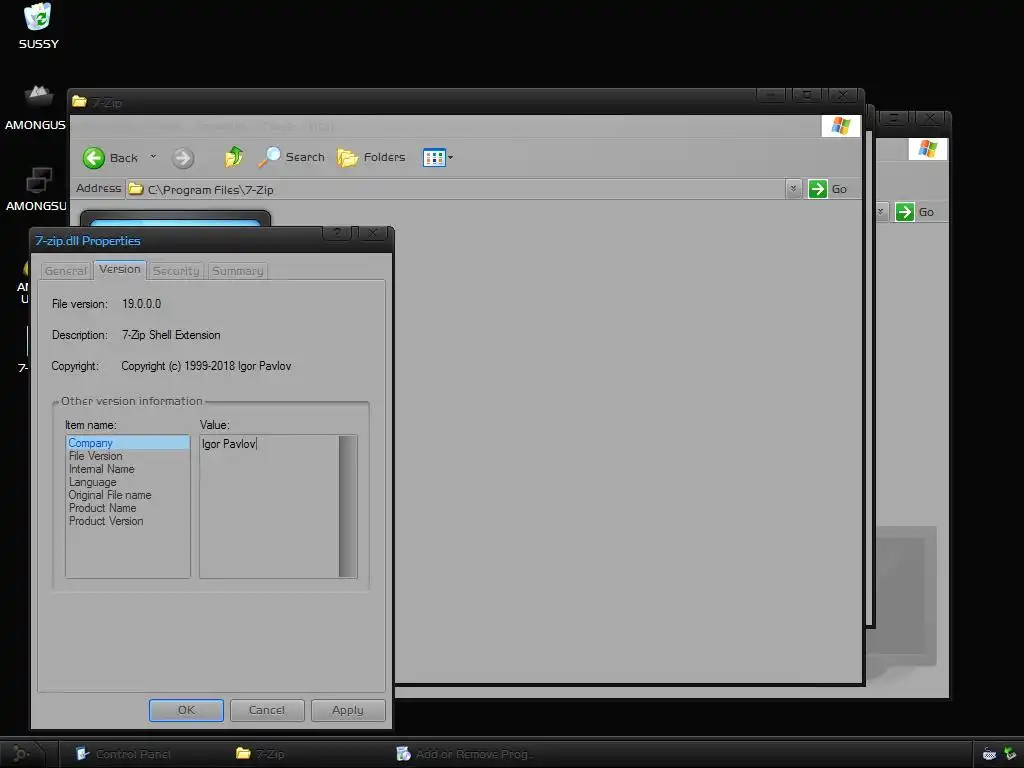The width and height of the screenshot is (1024, 768).
Task: Click the Apply button
Action: pos(347,710)
